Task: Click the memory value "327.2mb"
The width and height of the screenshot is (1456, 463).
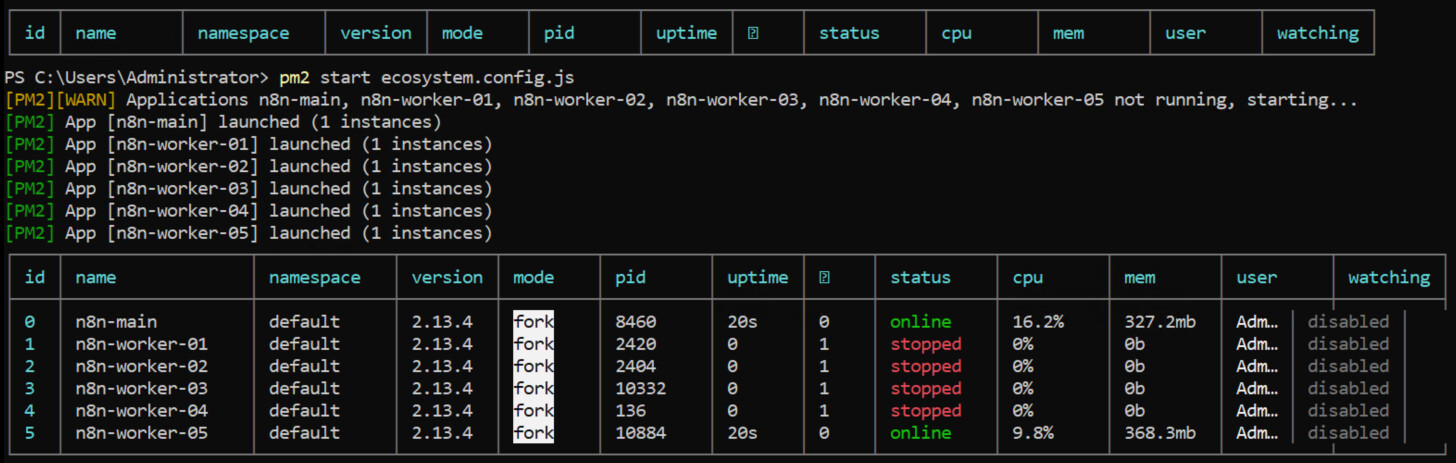Action: pyautogui.click(x=1160, y=322)
